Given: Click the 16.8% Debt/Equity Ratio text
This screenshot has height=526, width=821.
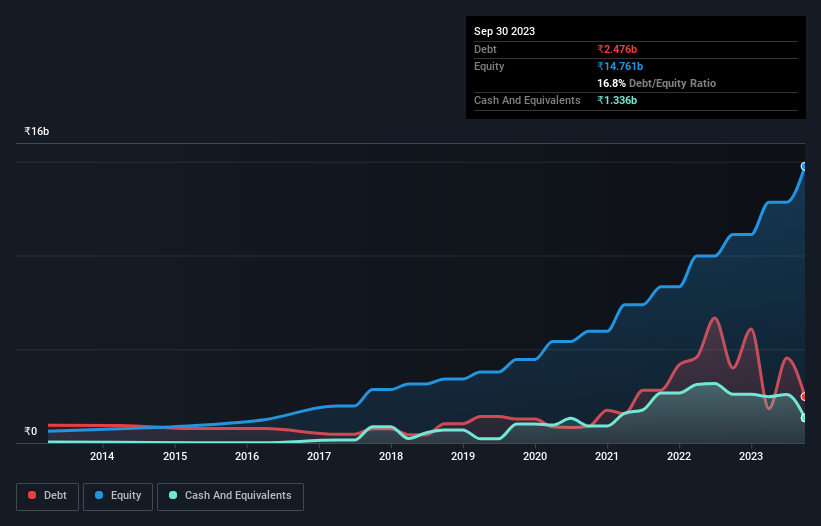Looking at the screenshot, I should 657,83.
